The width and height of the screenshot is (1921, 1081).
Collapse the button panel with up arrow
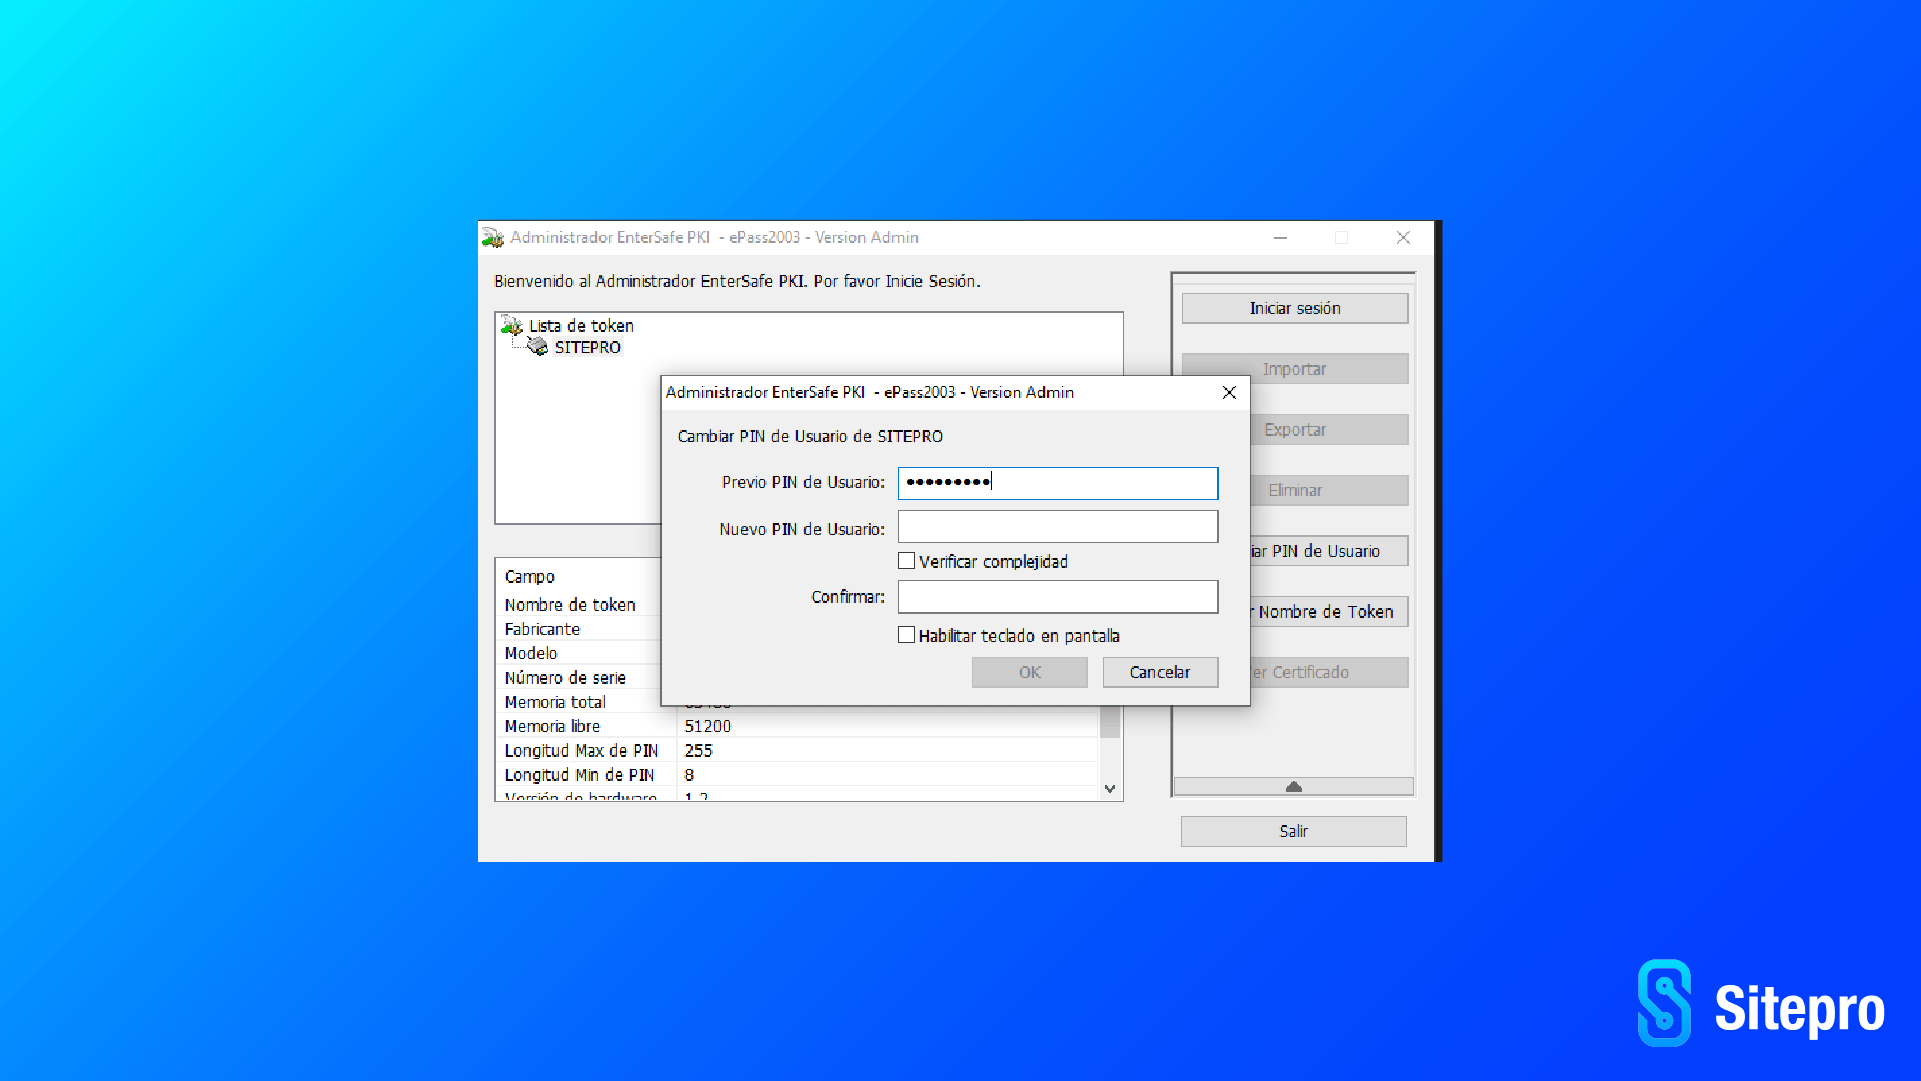click(1294, 787)
